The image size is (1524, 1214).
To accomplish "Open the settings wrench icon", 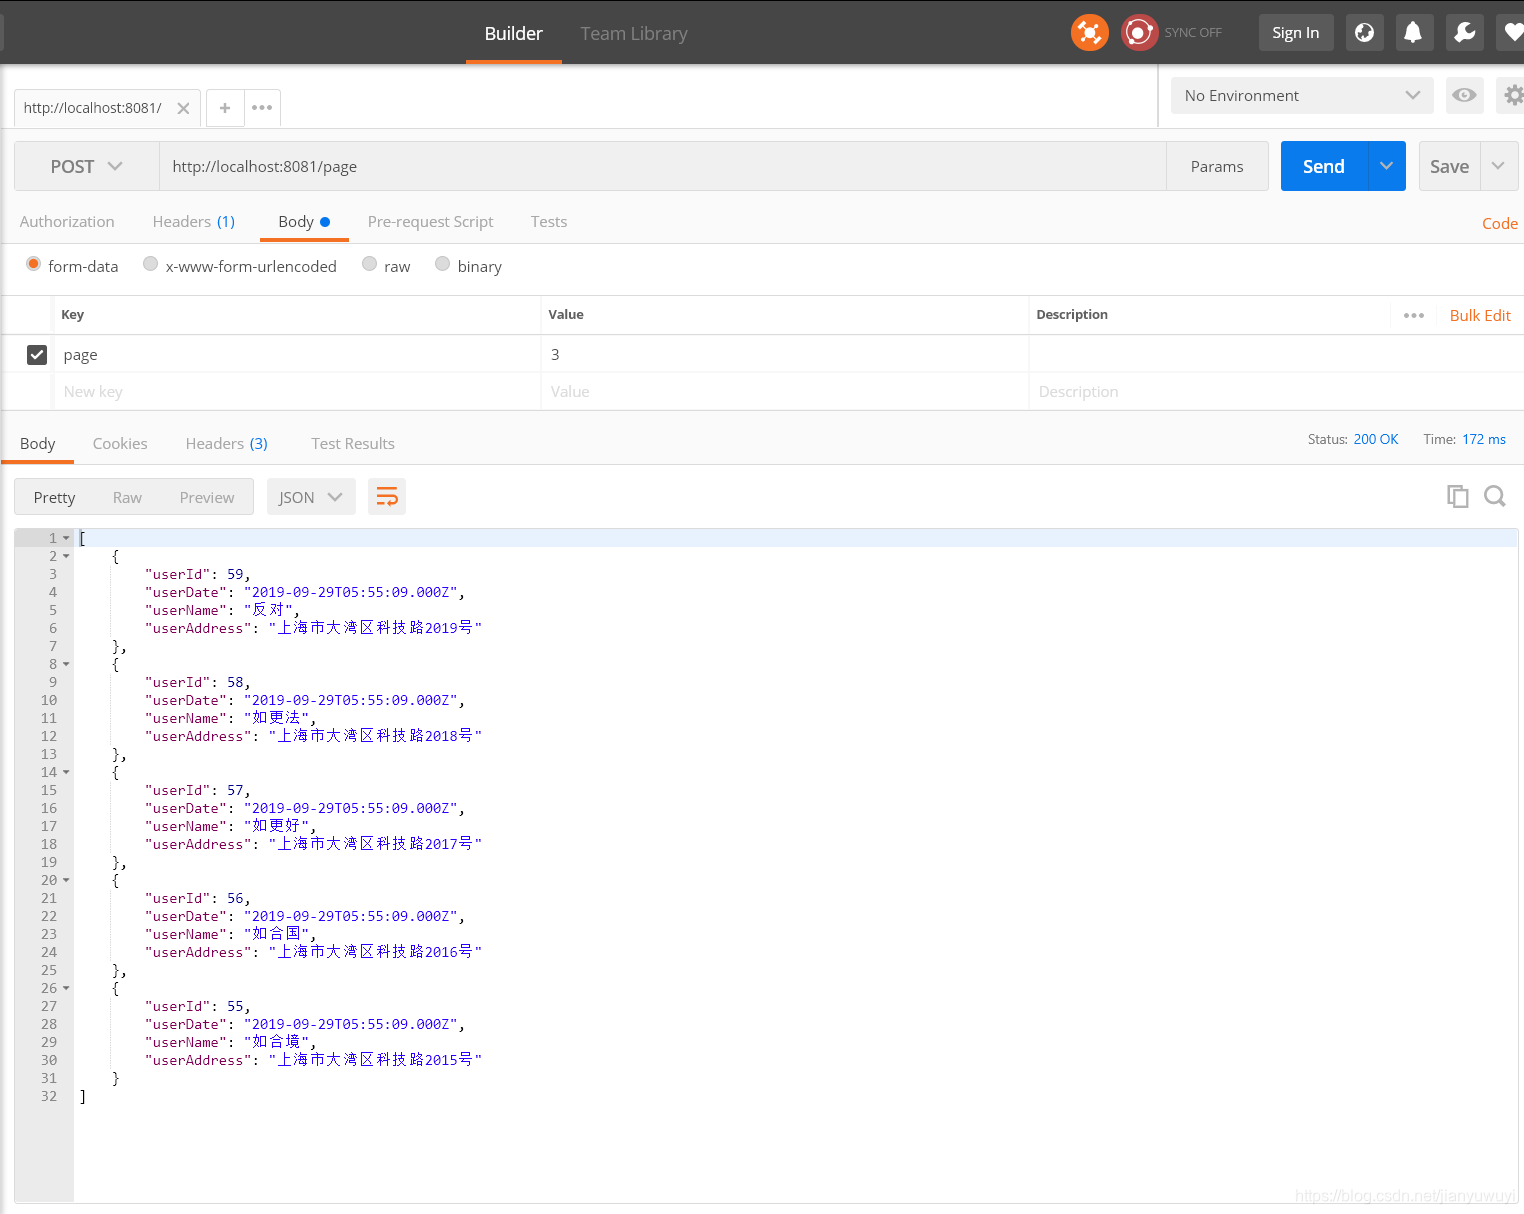I will coord(1465,33).
